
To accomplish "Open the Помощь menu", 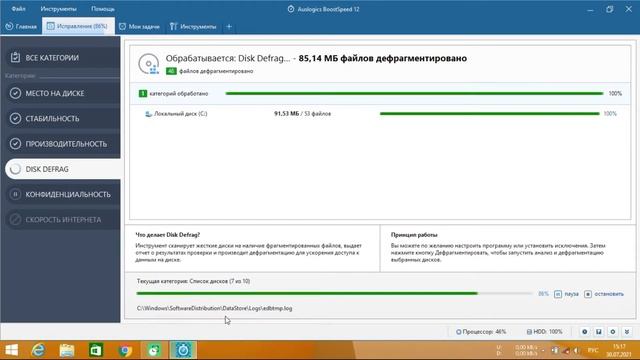I will 103,9.
